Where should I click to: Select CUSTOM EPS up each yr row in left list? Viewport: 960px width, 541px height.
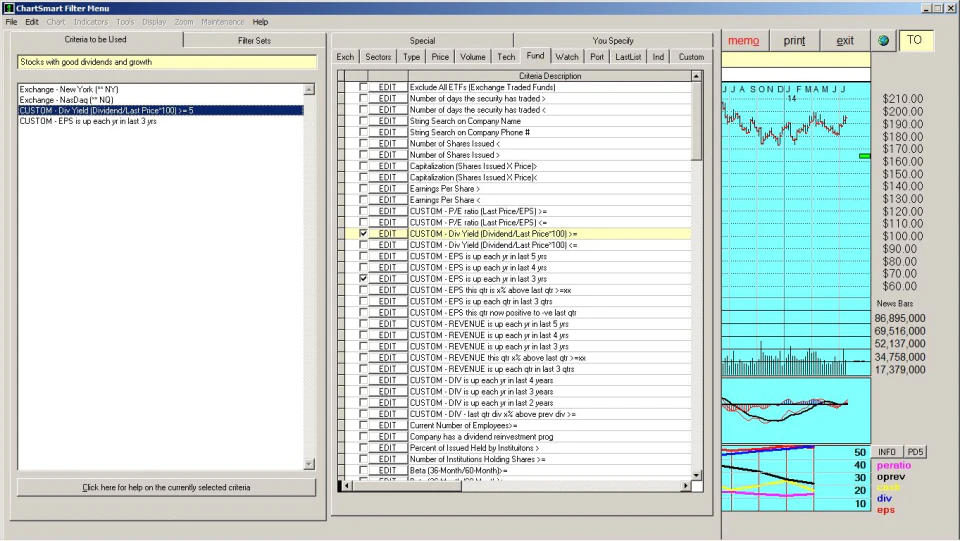pos(161,121)
